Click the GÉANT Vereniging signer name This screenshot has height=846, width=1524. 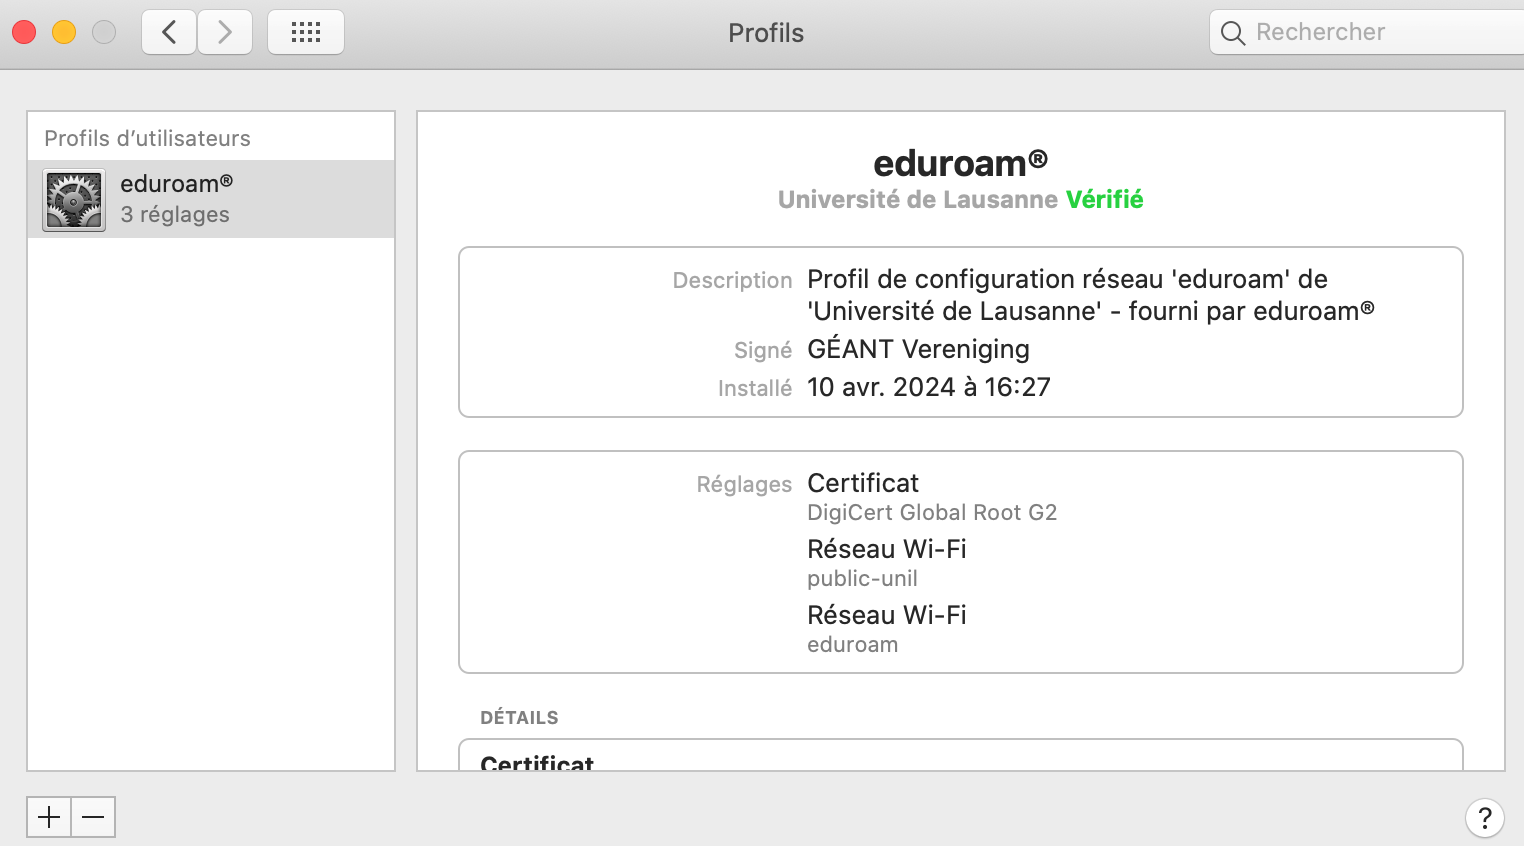pos(918,349)
